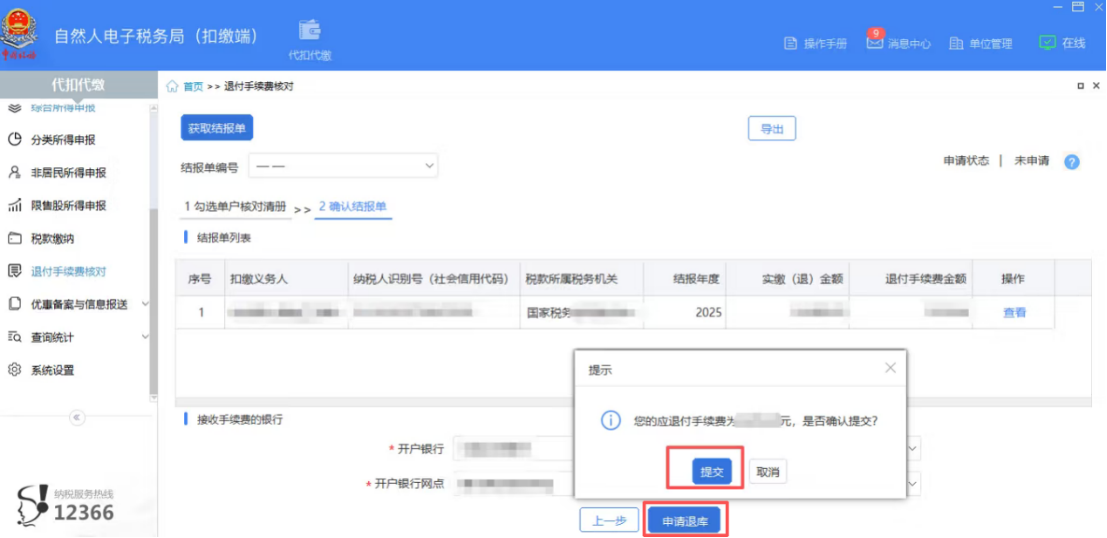Click the 导出 export button

[772, 129]
